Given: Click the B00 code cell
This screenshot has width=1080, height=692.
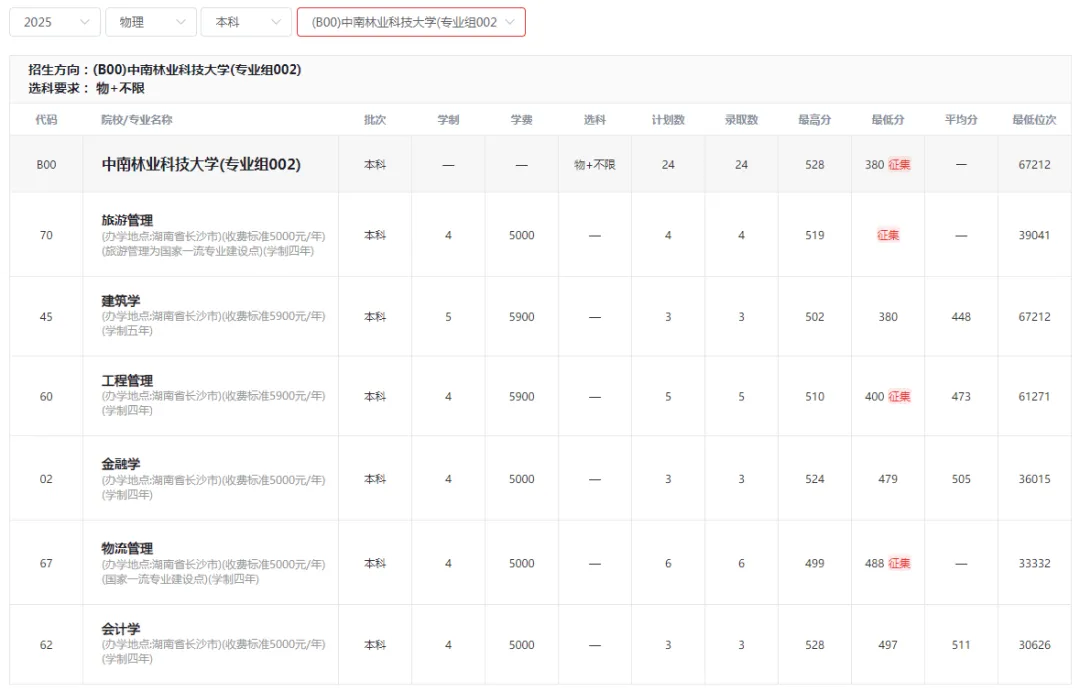Looking at the screenshot, I should tap(46, 165).
